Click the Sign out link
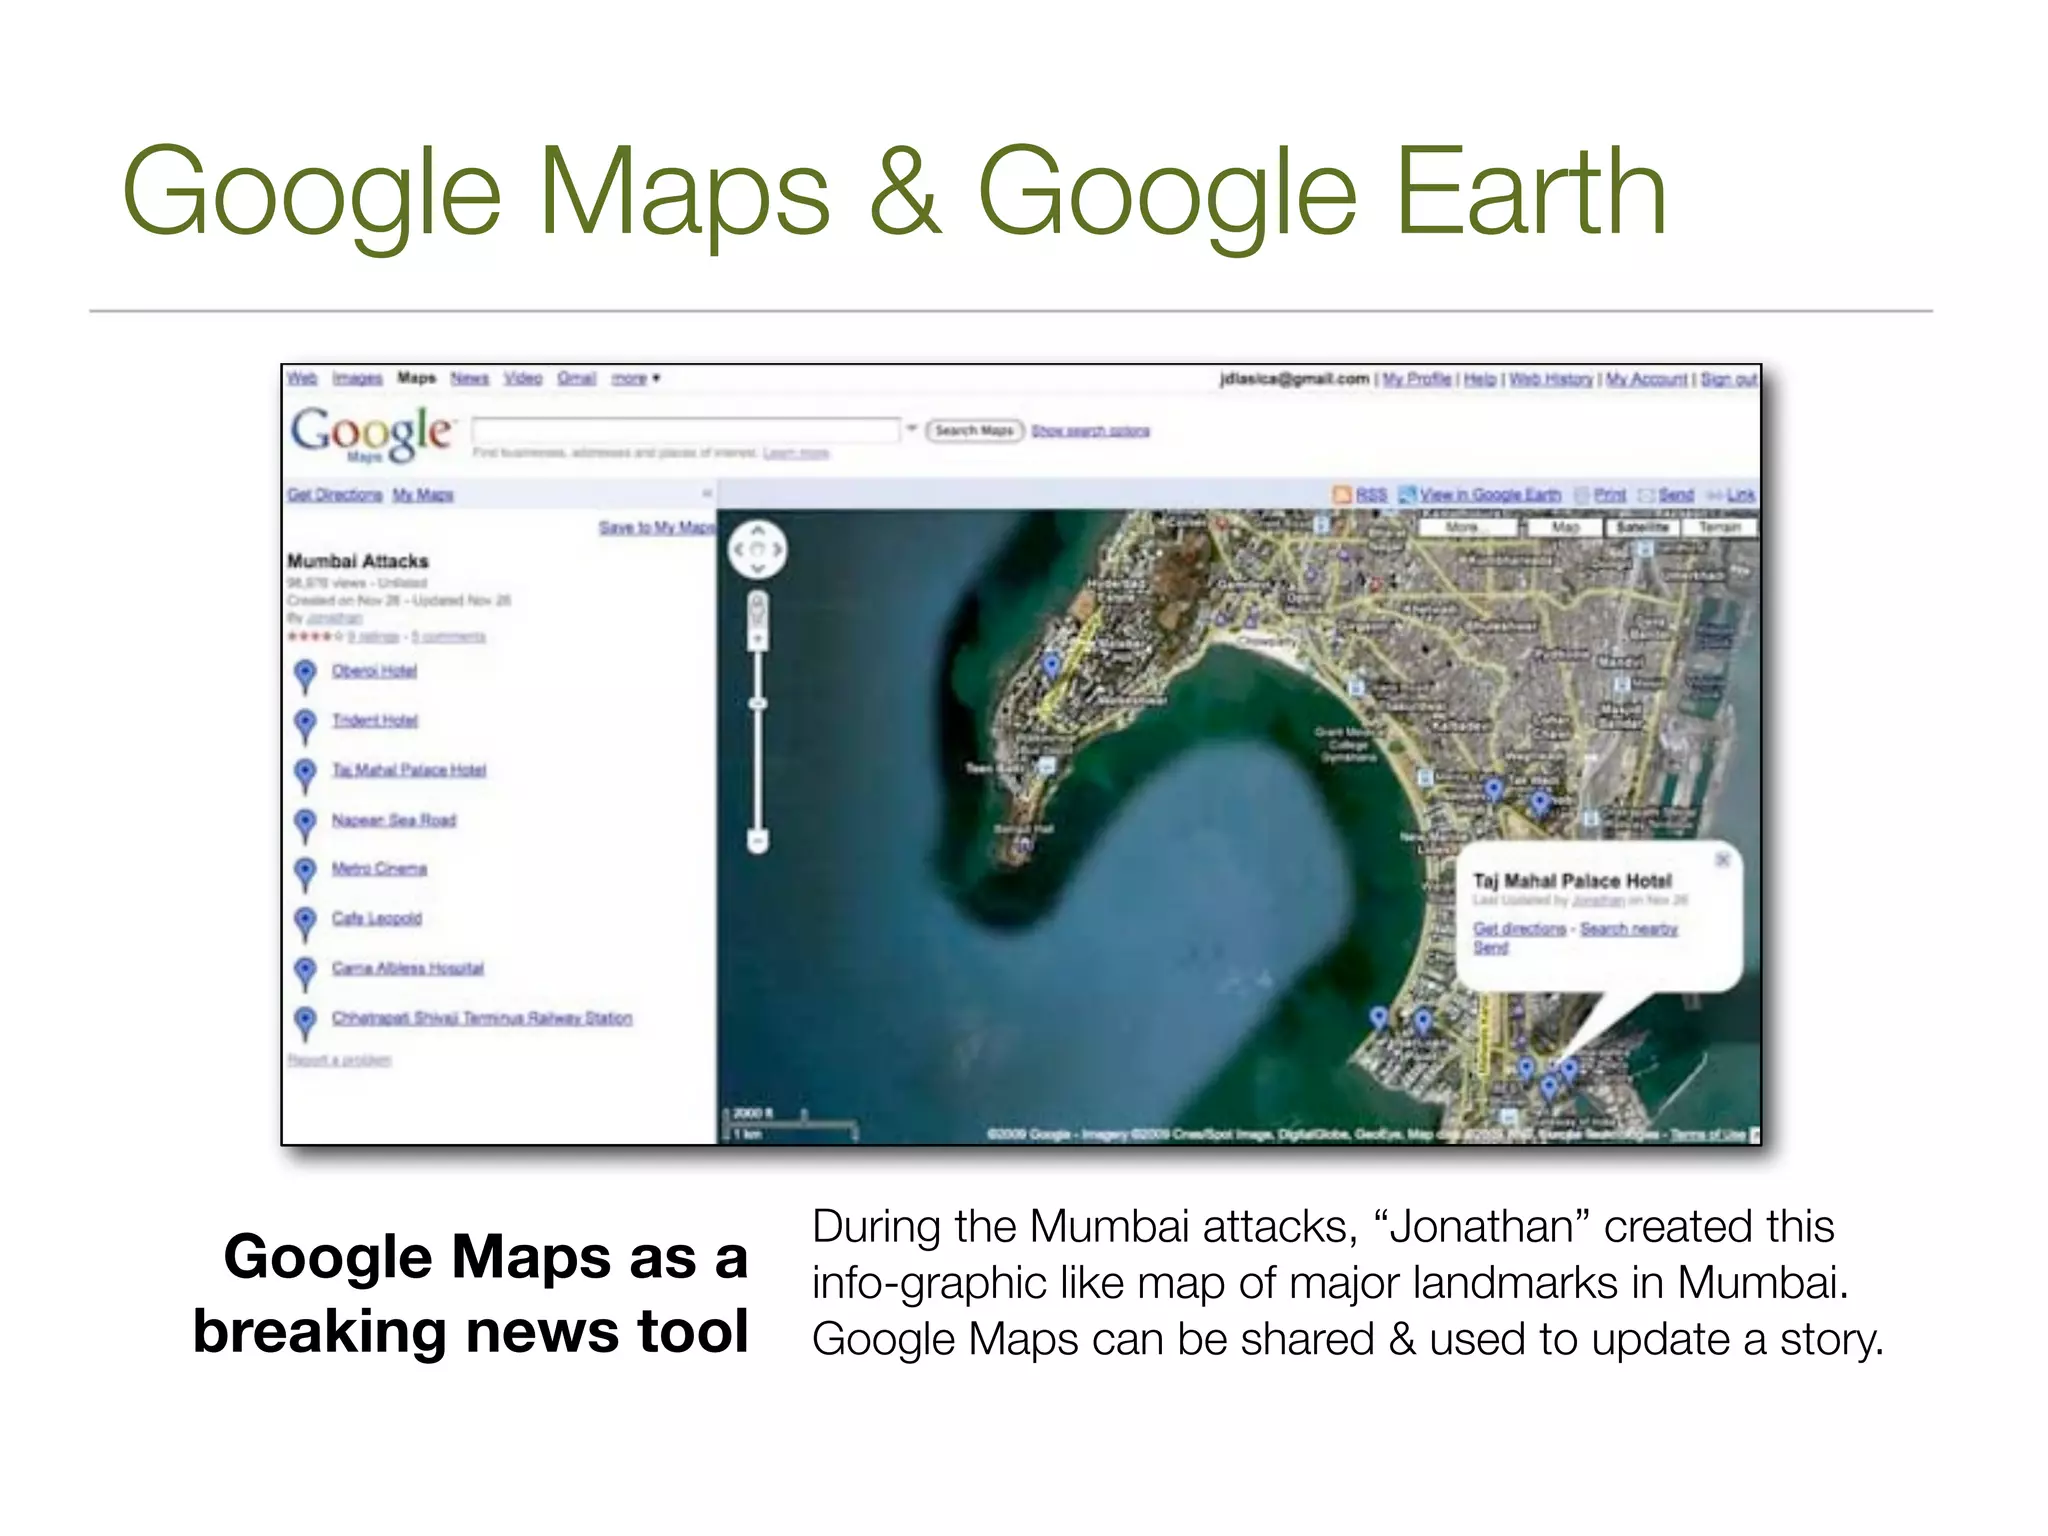2048x1536 pixels. (1729, 379)
